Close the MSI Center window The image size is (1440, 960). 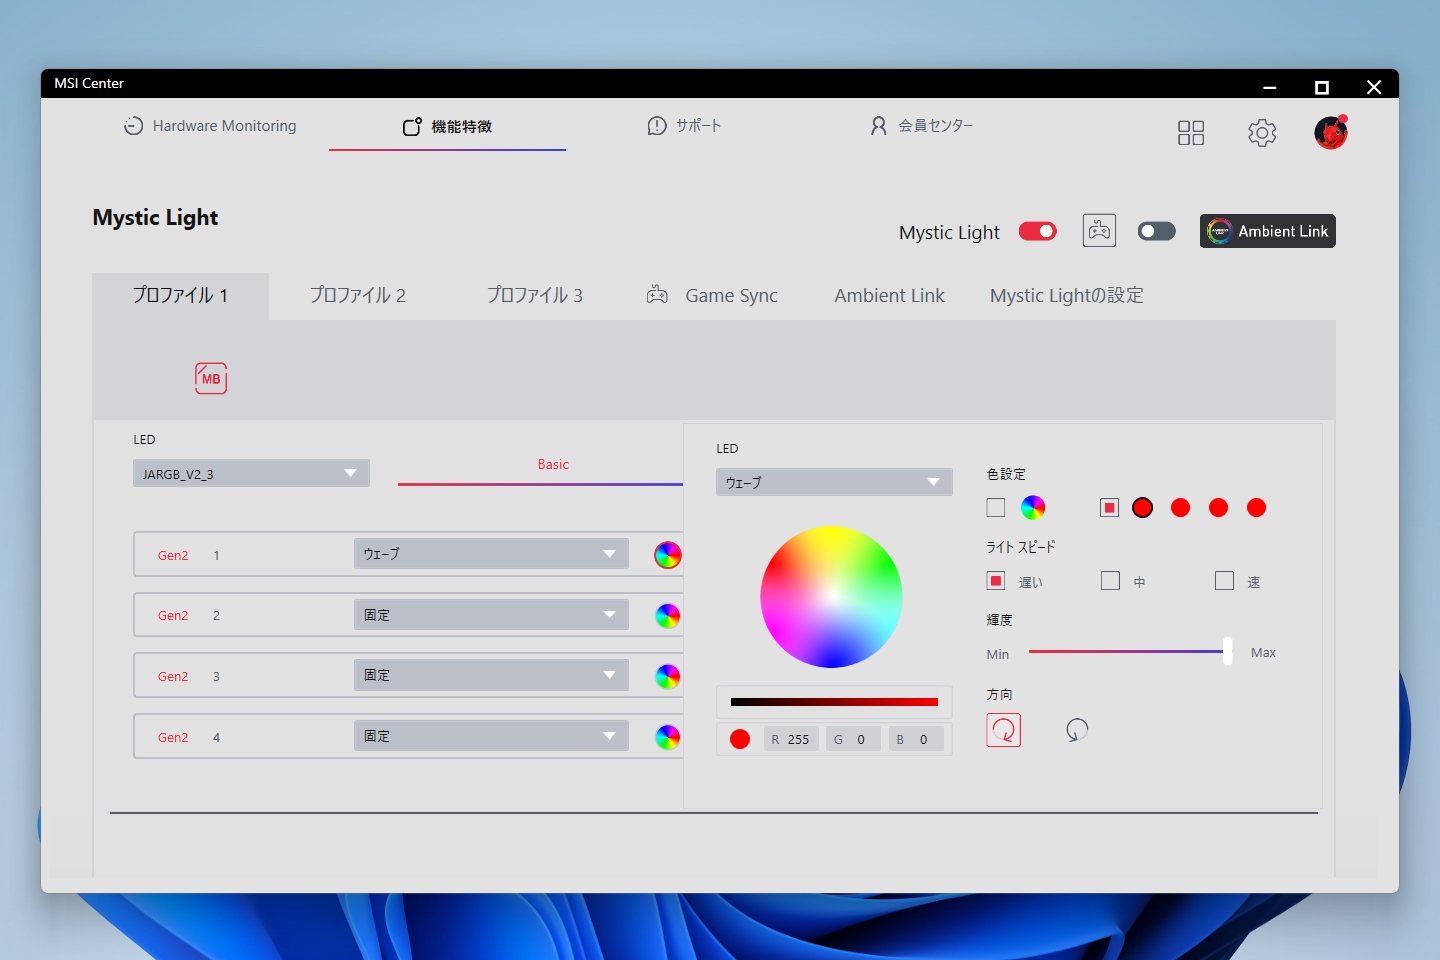(x=1374, y=87)
